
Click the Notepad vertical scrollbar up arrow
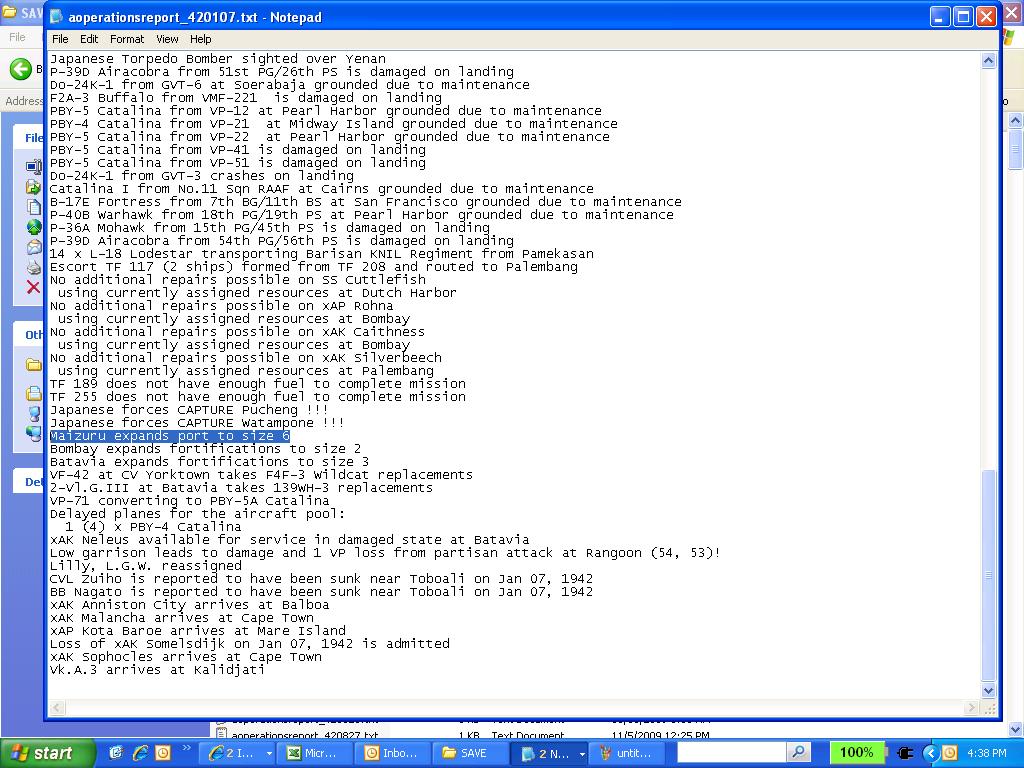pos(989,61)
